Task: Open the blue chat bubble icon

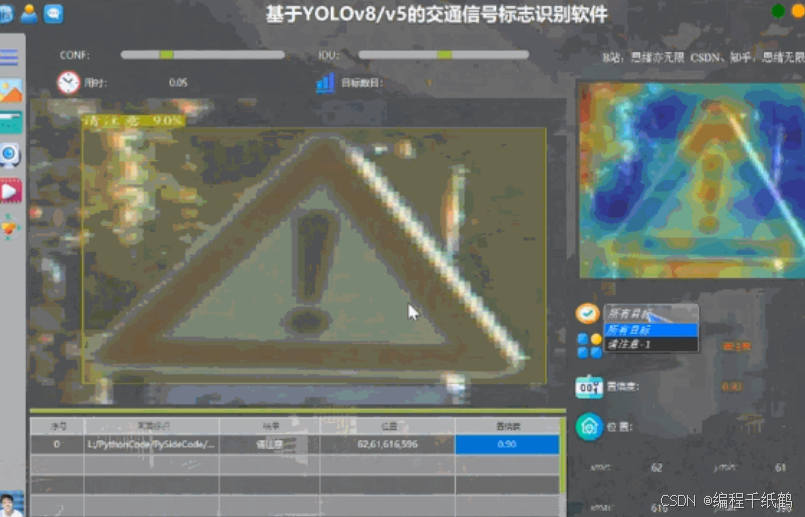Action: pyautogui.click(x=53, y=13)
